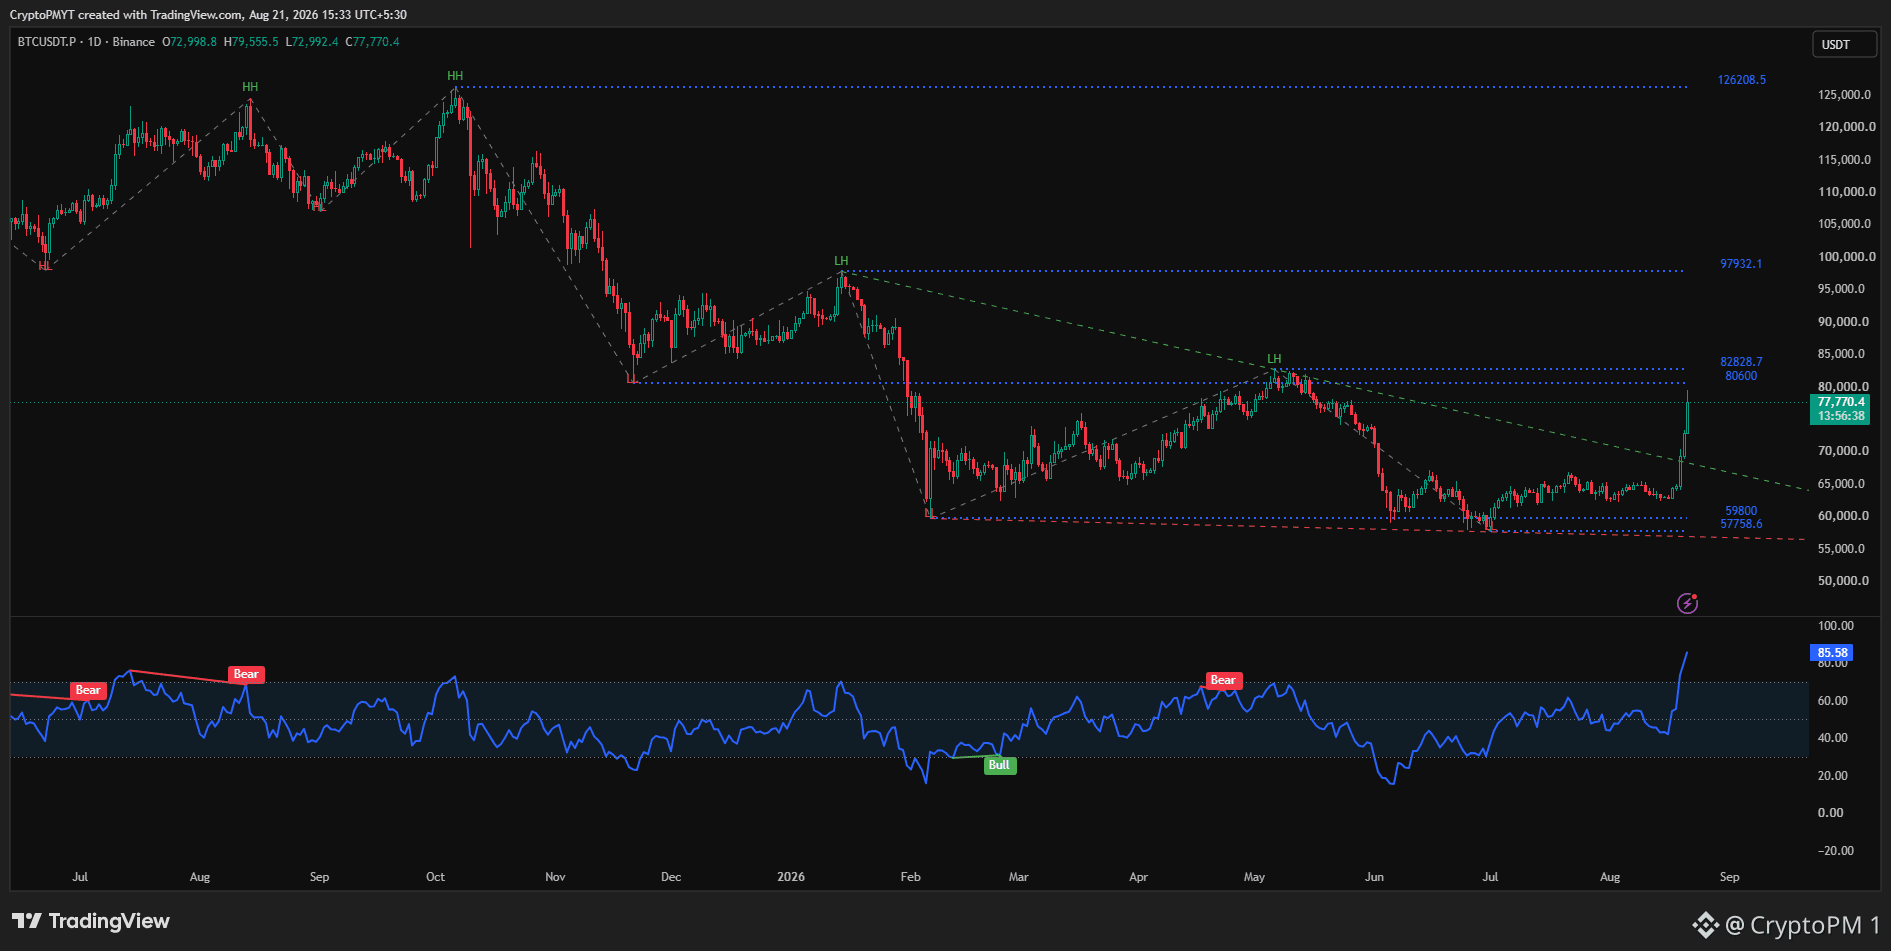This screenshot has height=951, width=1891.
Task: Open the USDT currency selector
Action: tap(1844, 45)
